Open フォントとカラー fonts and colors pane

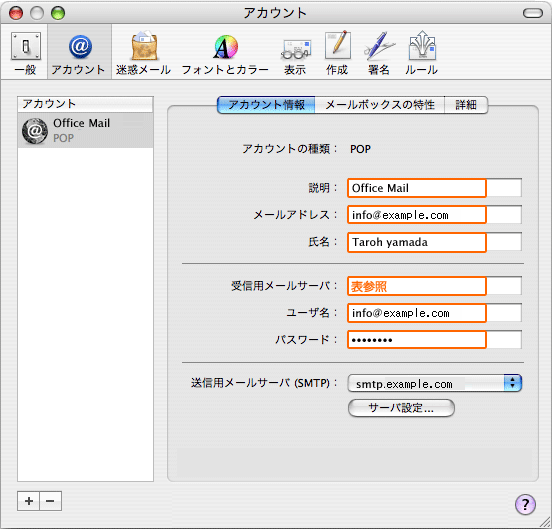(225, 53)
